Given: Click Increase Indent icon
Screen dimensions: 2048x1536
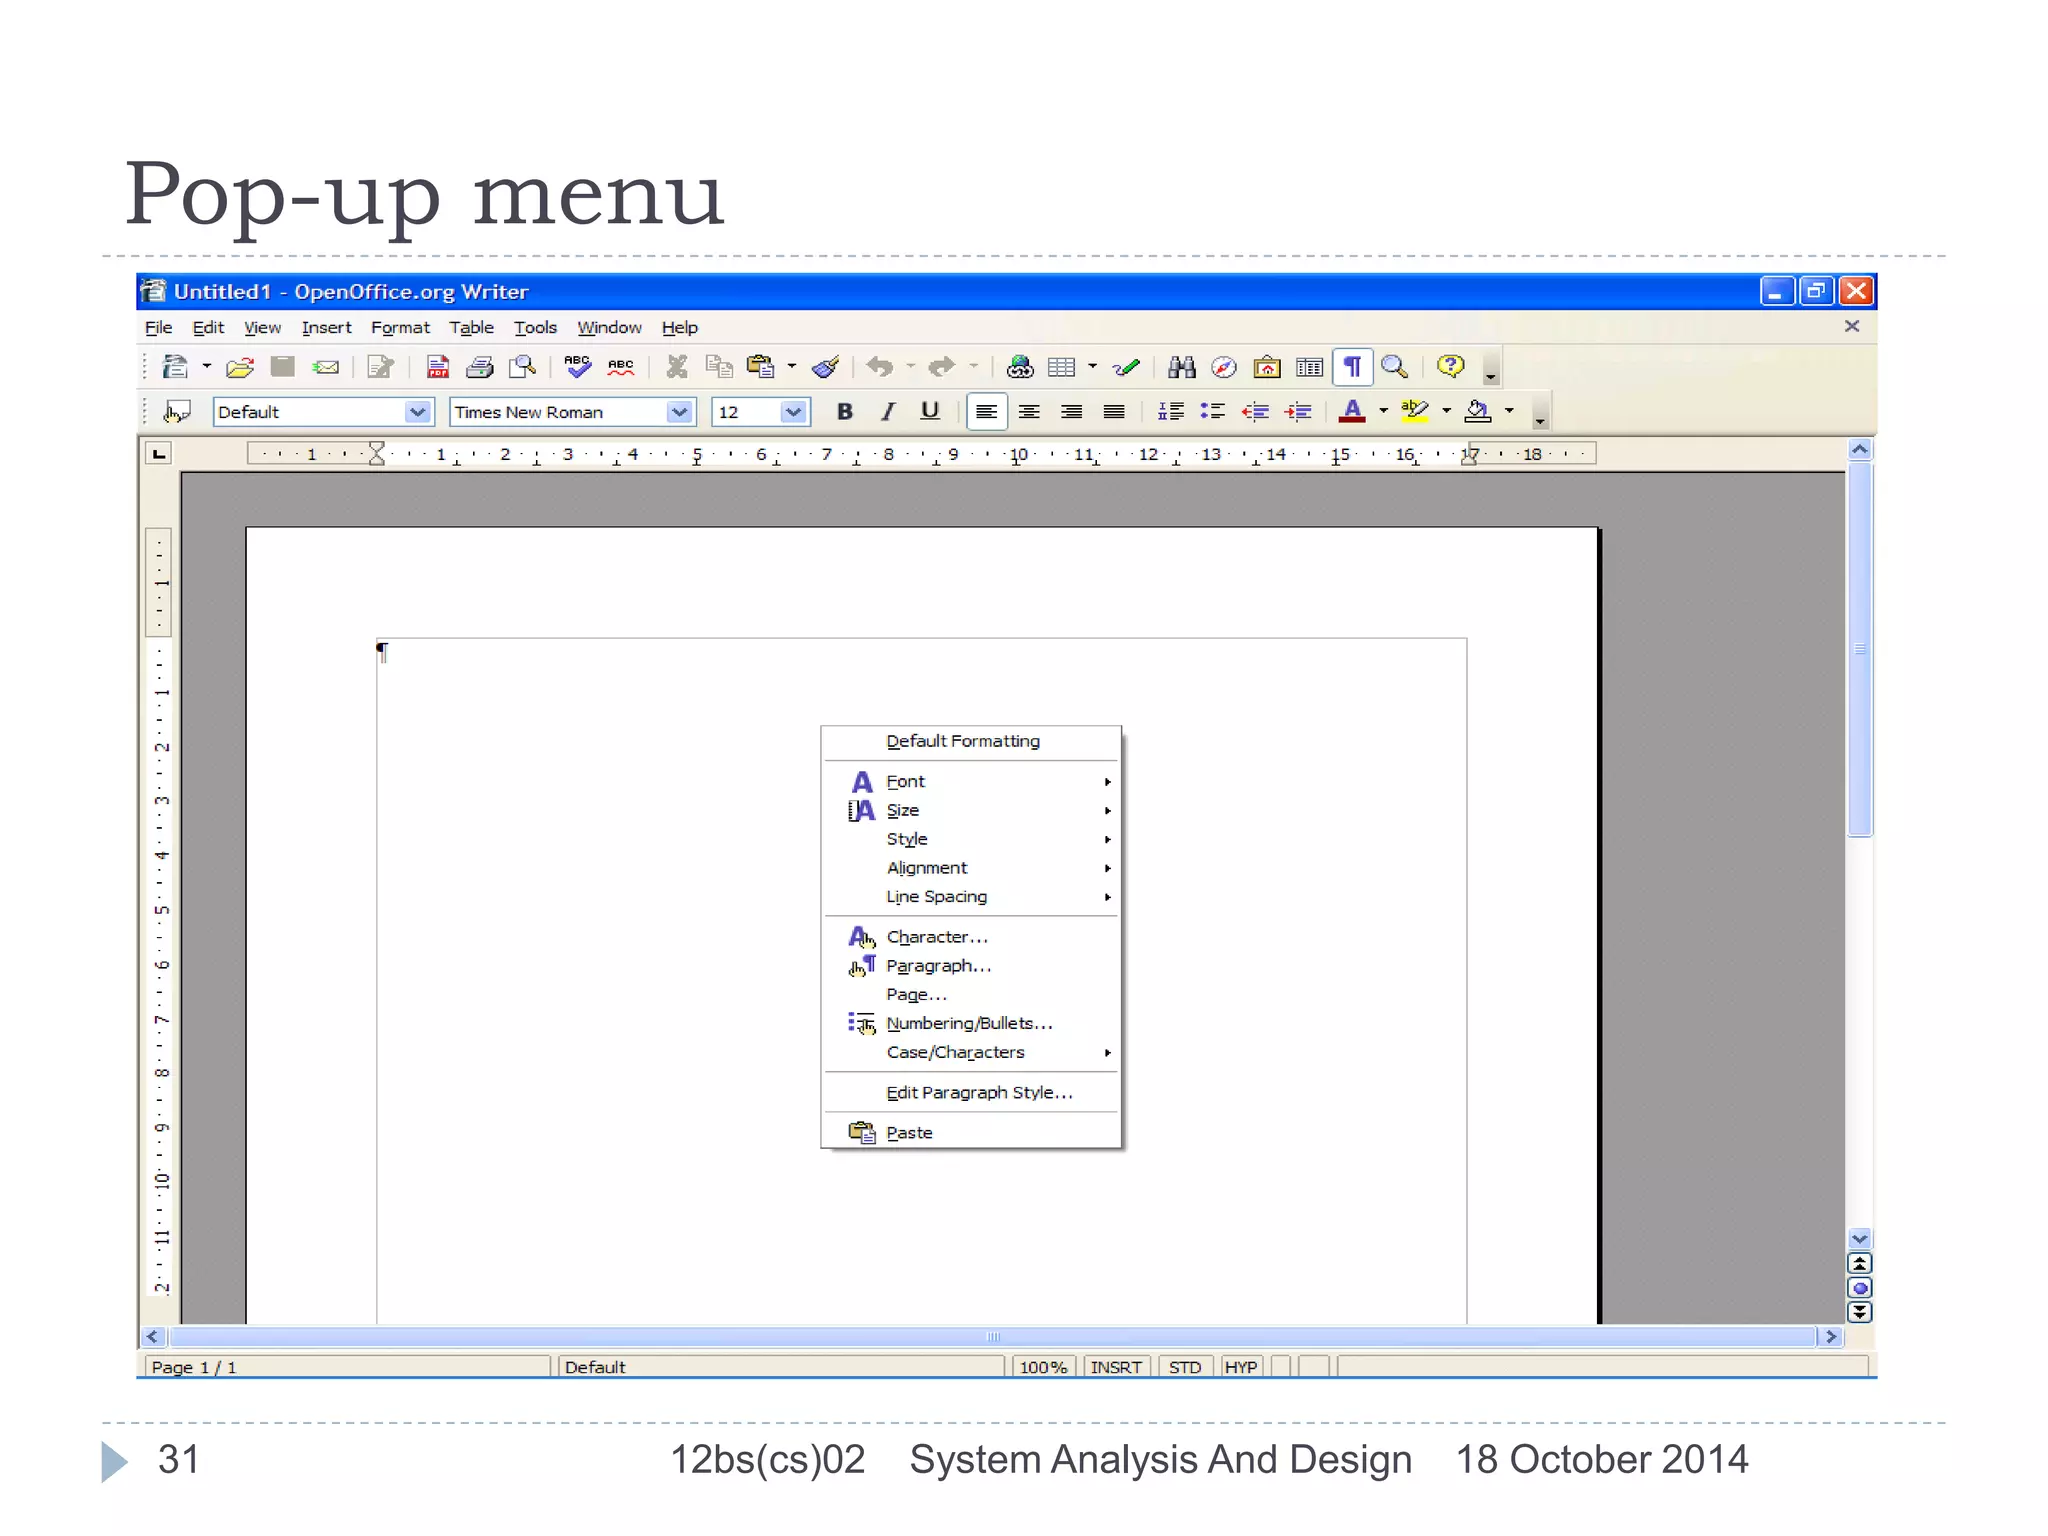Looking at the screenshot, I should [1298, 411].
